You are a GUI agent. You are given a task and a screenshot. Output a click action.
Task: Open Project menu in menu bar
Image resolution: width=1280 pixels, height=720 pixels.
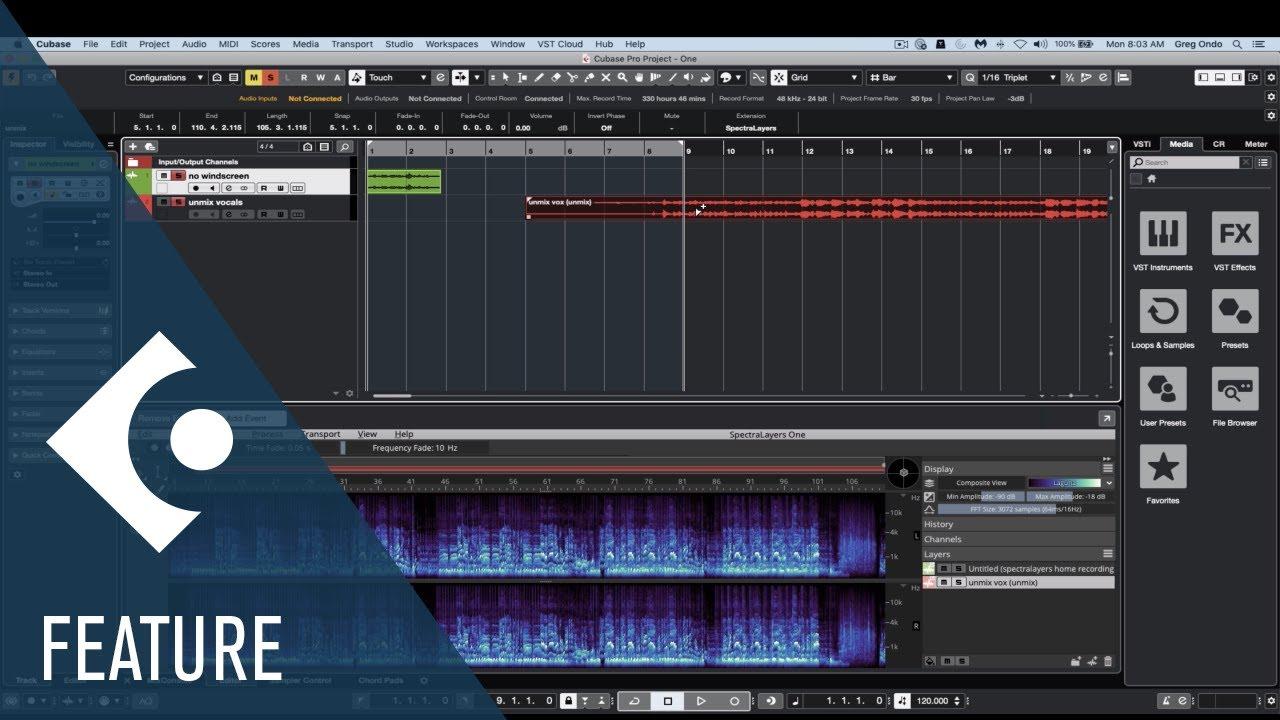[x=154, y=44]
